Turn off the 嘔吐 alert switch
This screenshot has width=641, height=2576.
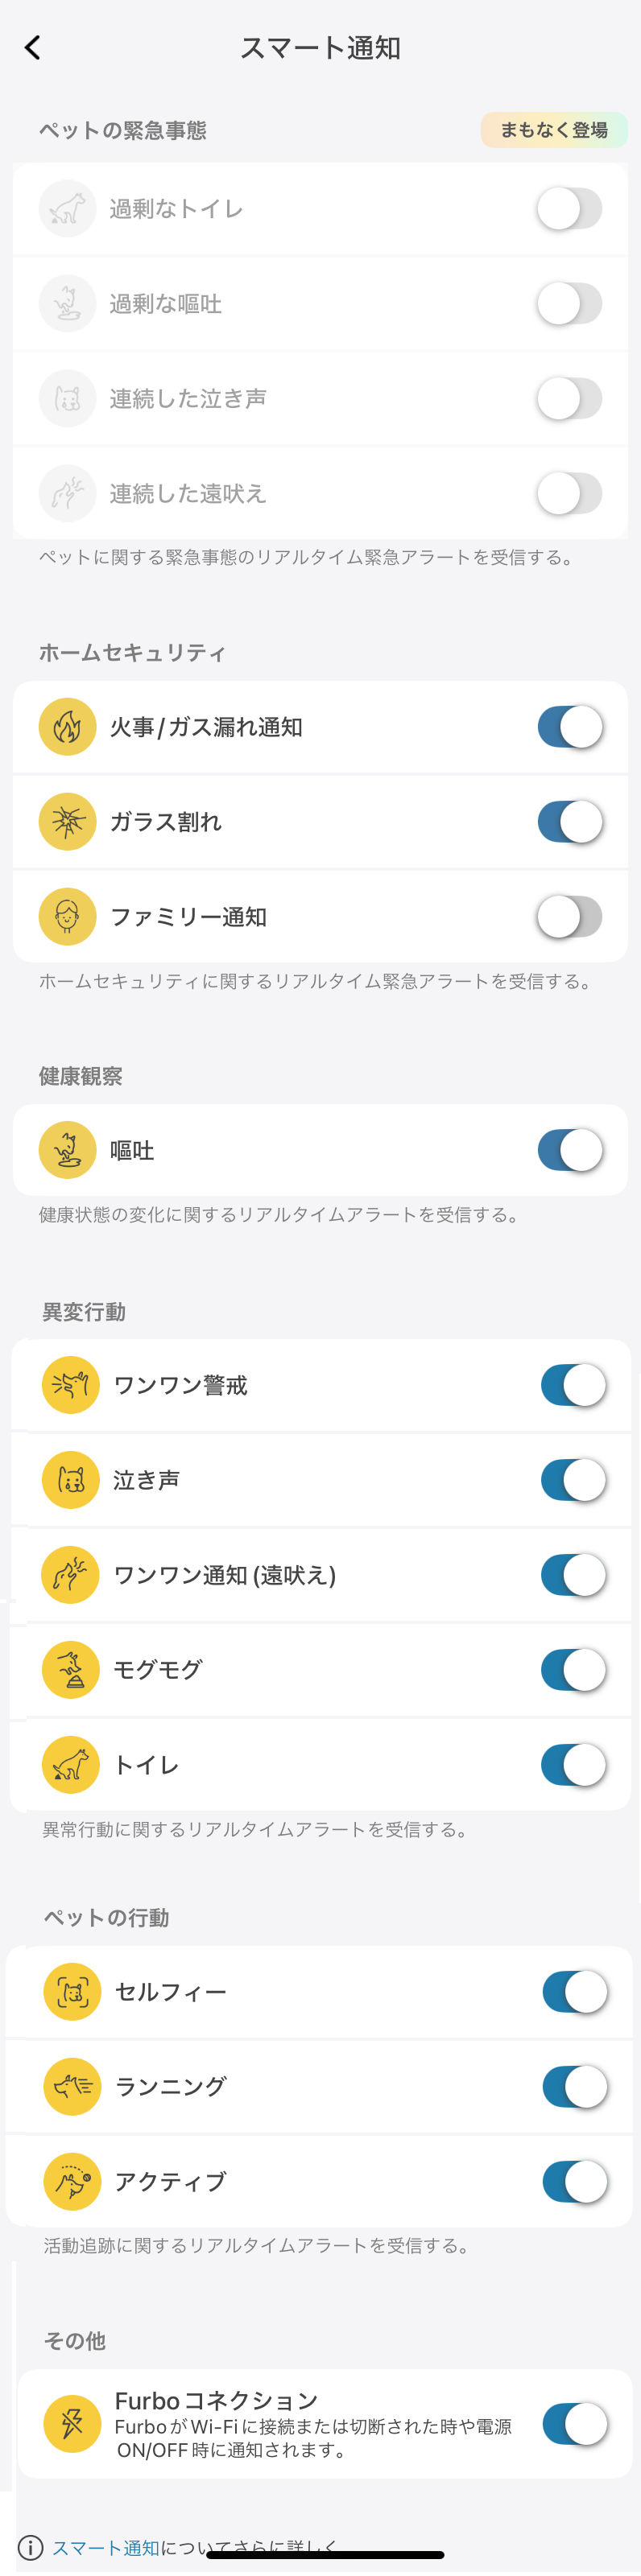[570, 1150]
